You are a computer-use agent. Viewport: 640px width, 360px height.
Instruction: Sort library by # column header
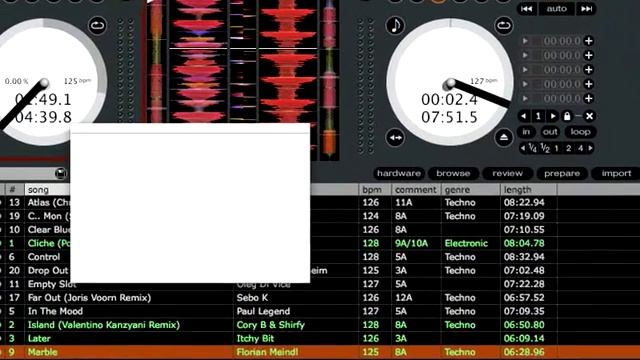coord(14,189)
